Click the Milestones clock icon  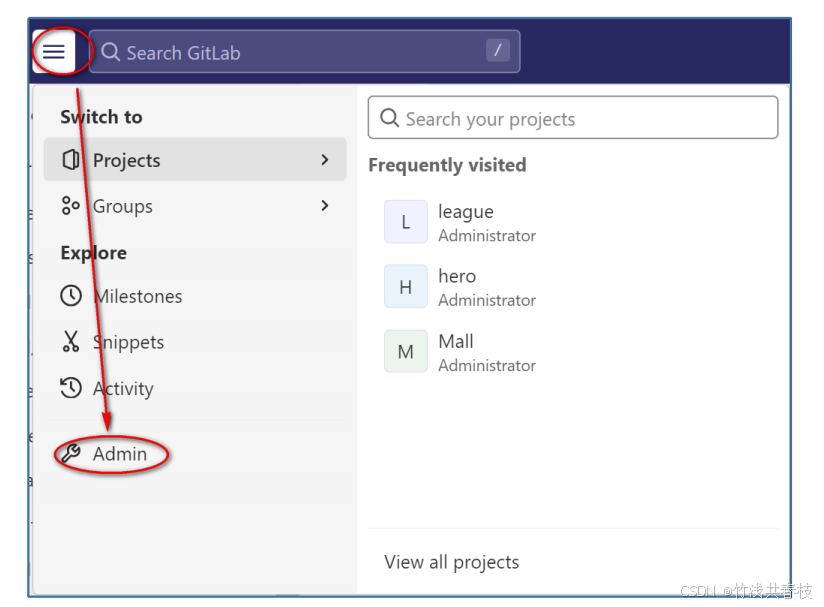tap(71, 296)
